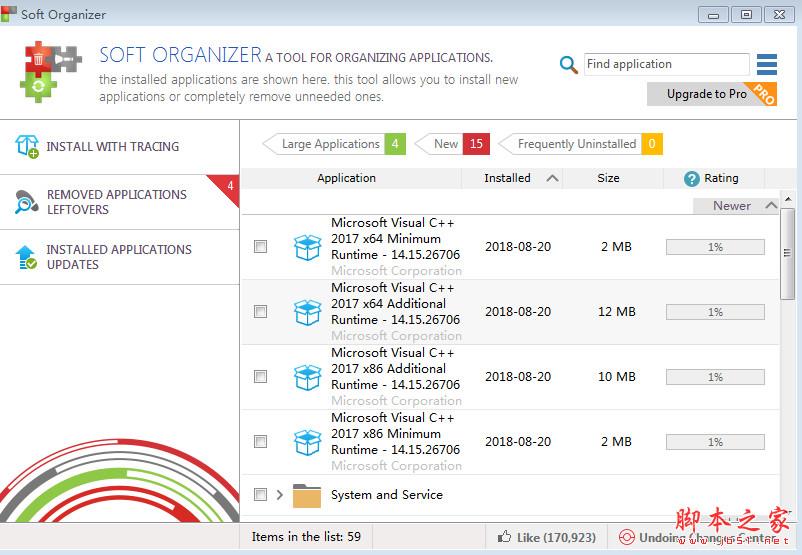Select the 2017 x86 Minimum Runtime name text
The height and width of the screenshot is (555, 802).
tap(395, 434)
